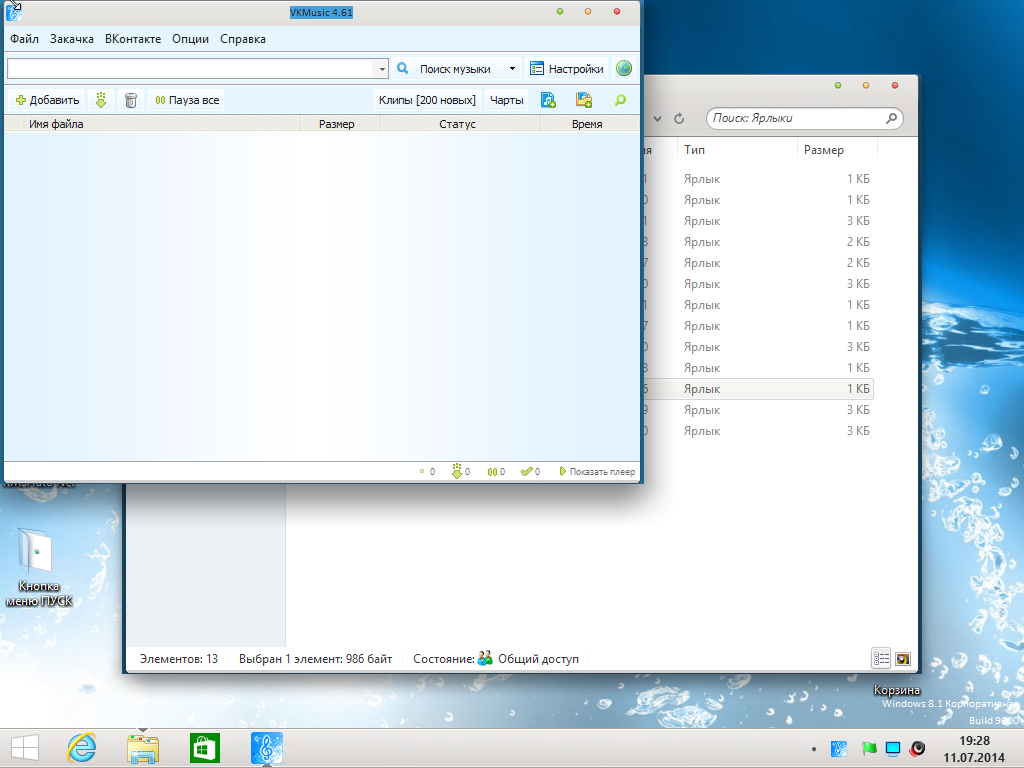Click the green download arrow toolbar icon
Screen dimensions: 1024x768
(101, 100)
